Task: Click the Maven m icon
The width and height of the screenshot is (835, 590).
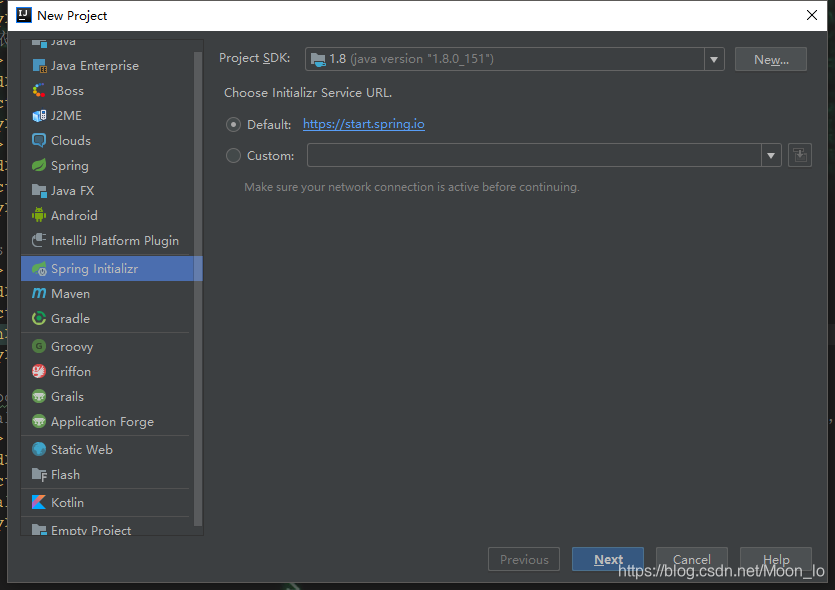Action: tap(39, 293)
